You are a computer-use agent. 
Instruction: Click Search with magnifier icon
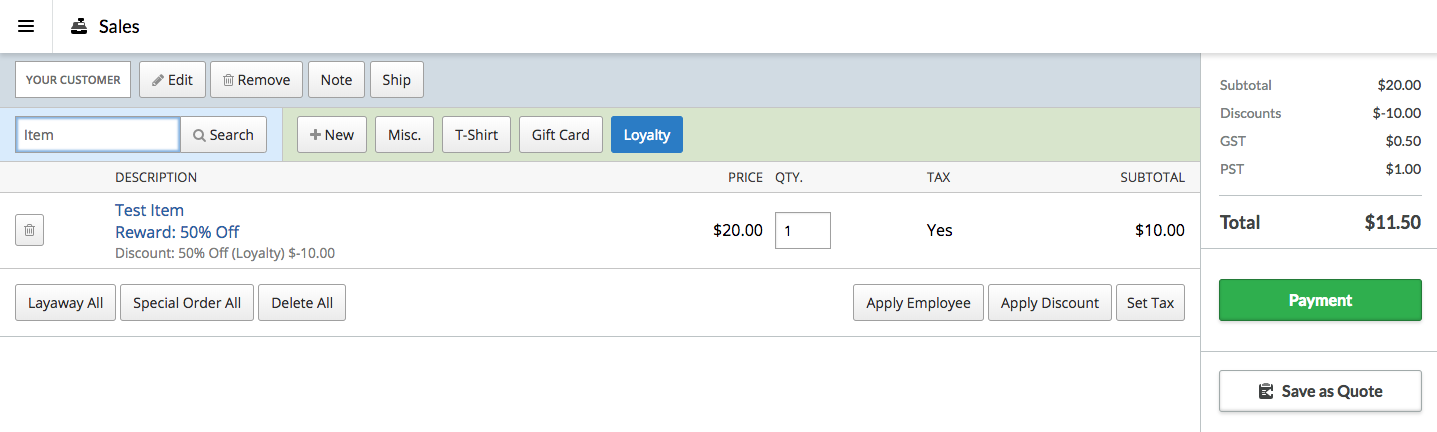tap(223, 135)
